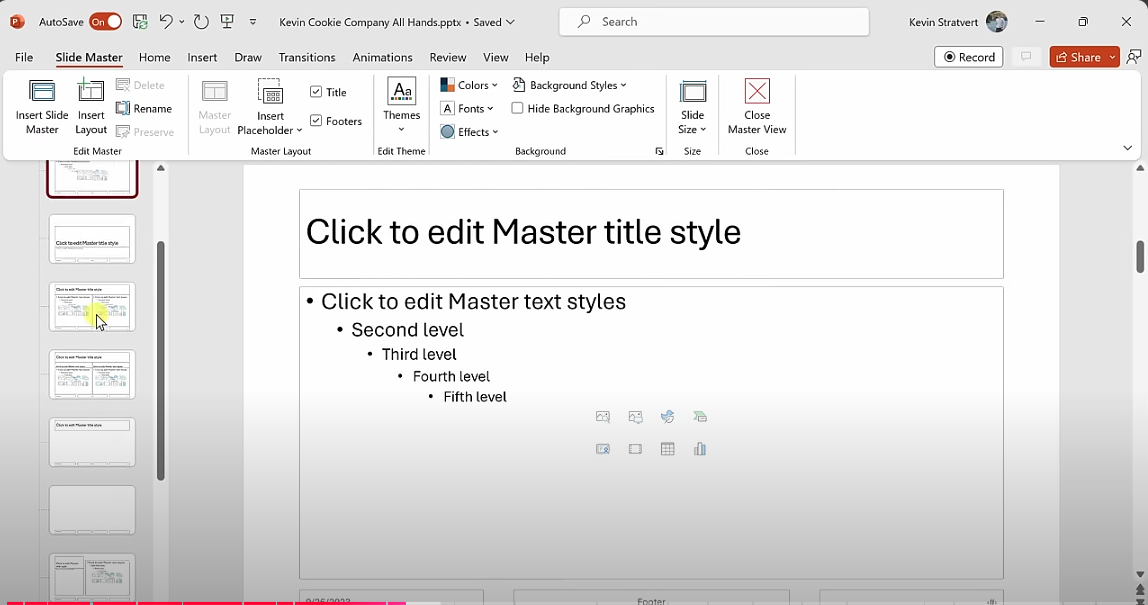Click the Insert Slide Master icon

coord(42,92)
